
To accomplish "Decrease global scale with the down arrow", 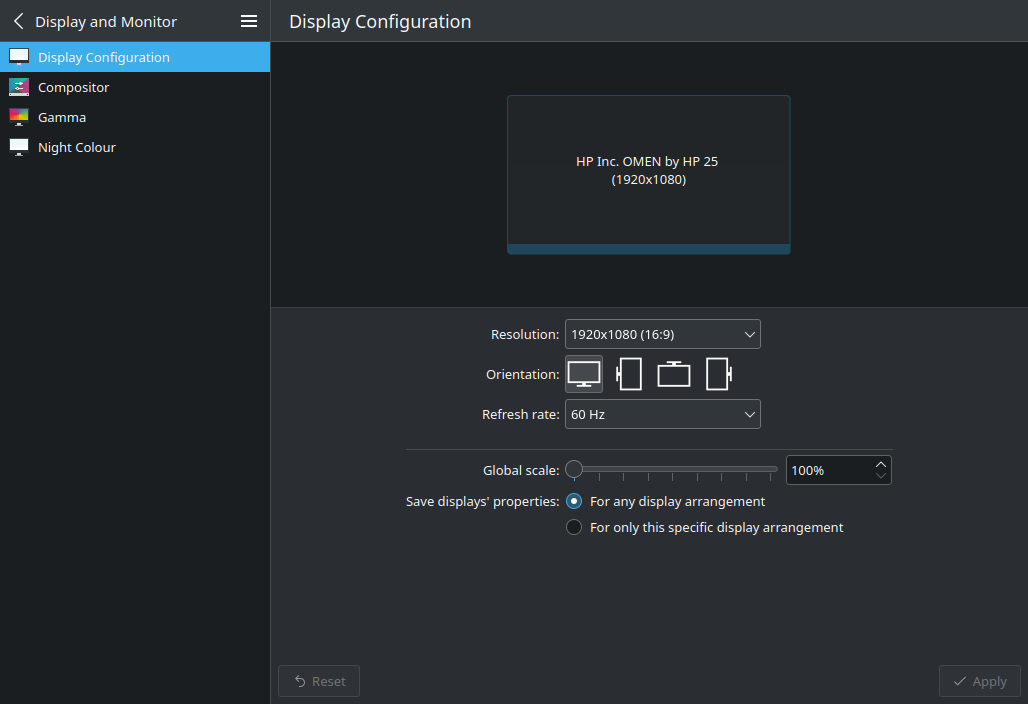I will coord(880,476).
